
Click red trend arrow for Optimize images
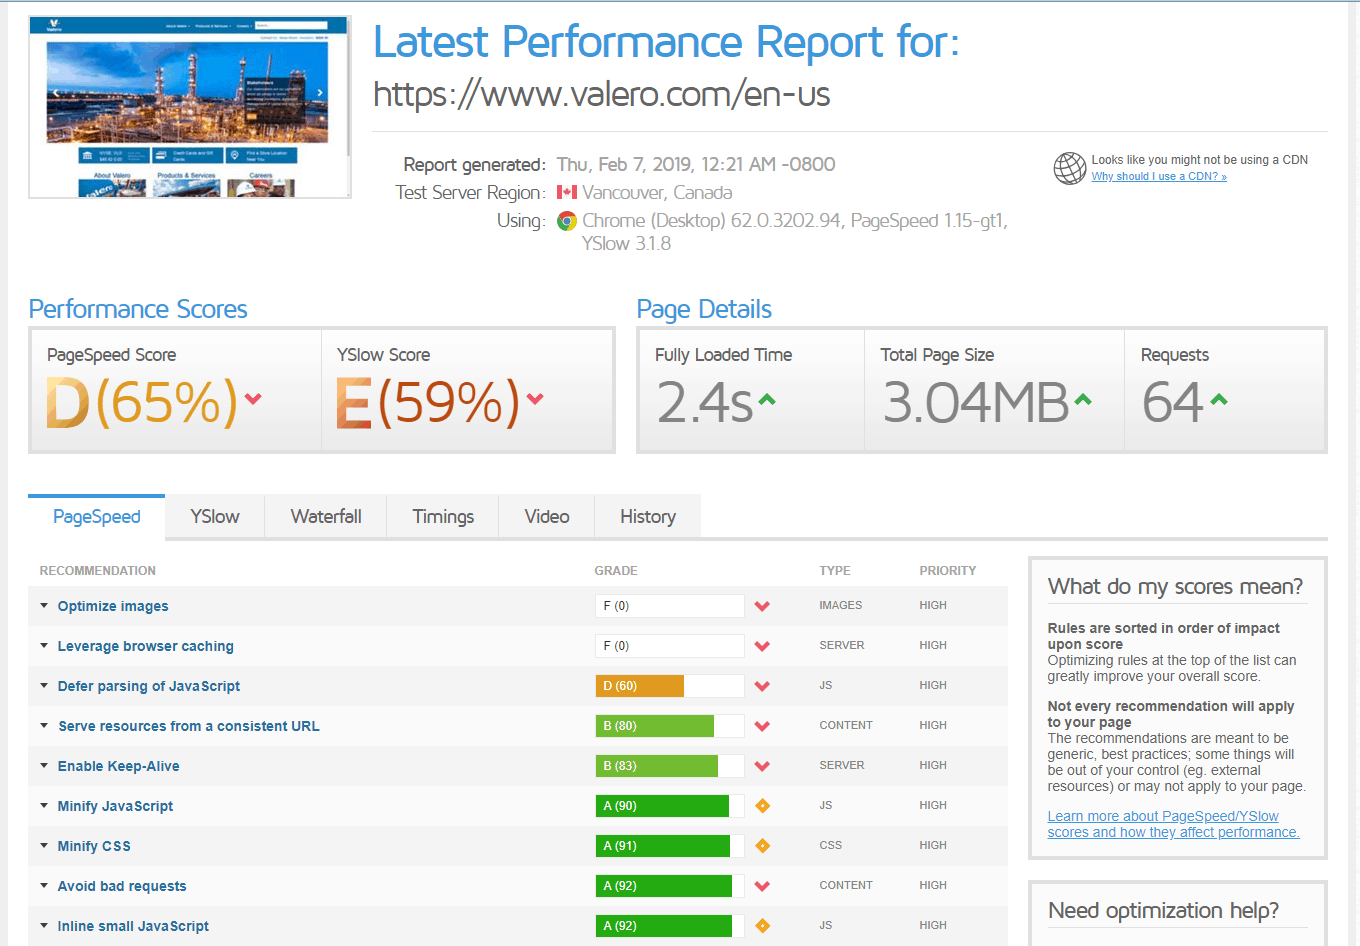(762, 606)
